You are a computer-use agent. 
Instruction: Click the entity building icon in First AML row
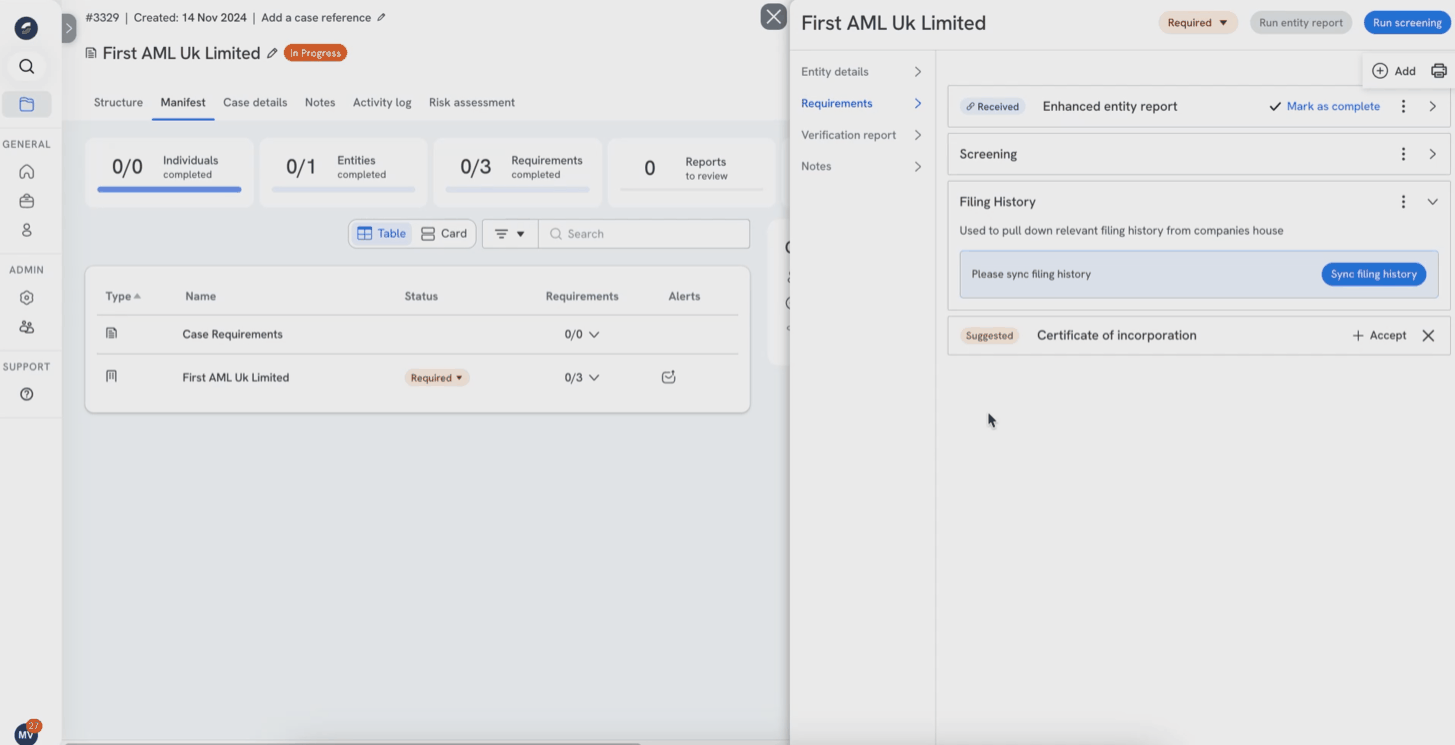point(111,376)
